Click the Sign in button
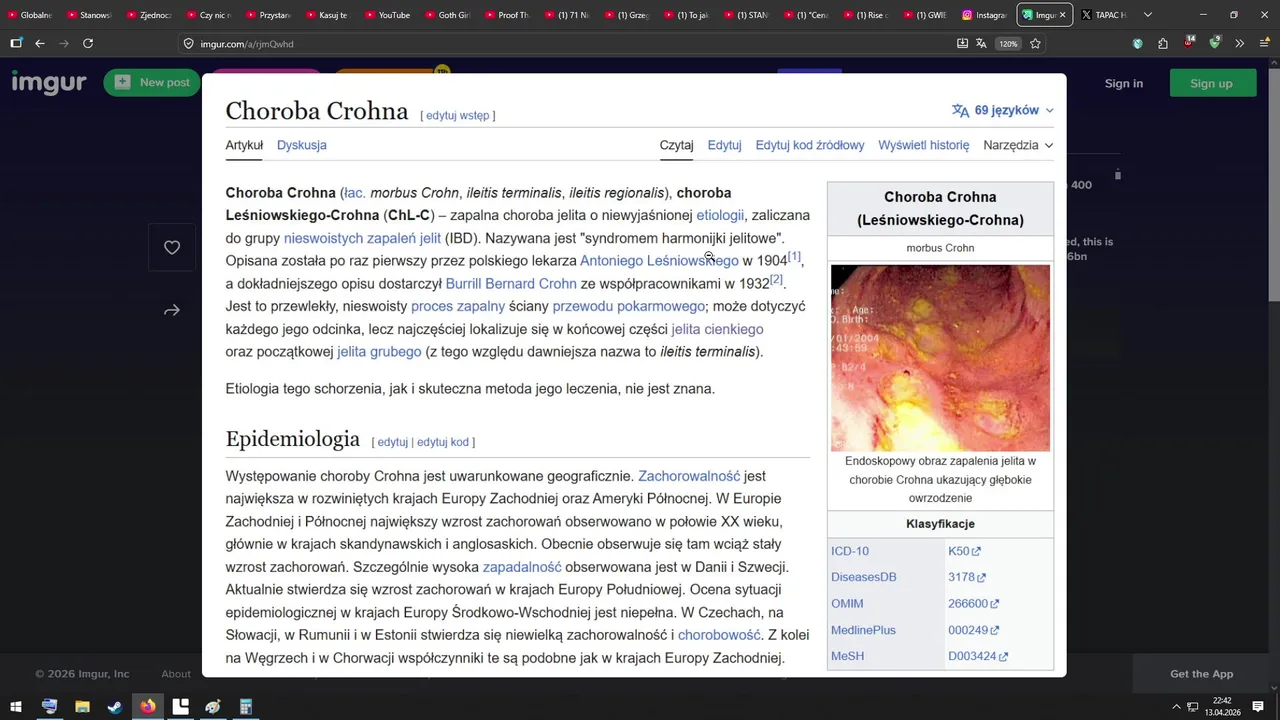 tap(1124, 83)
